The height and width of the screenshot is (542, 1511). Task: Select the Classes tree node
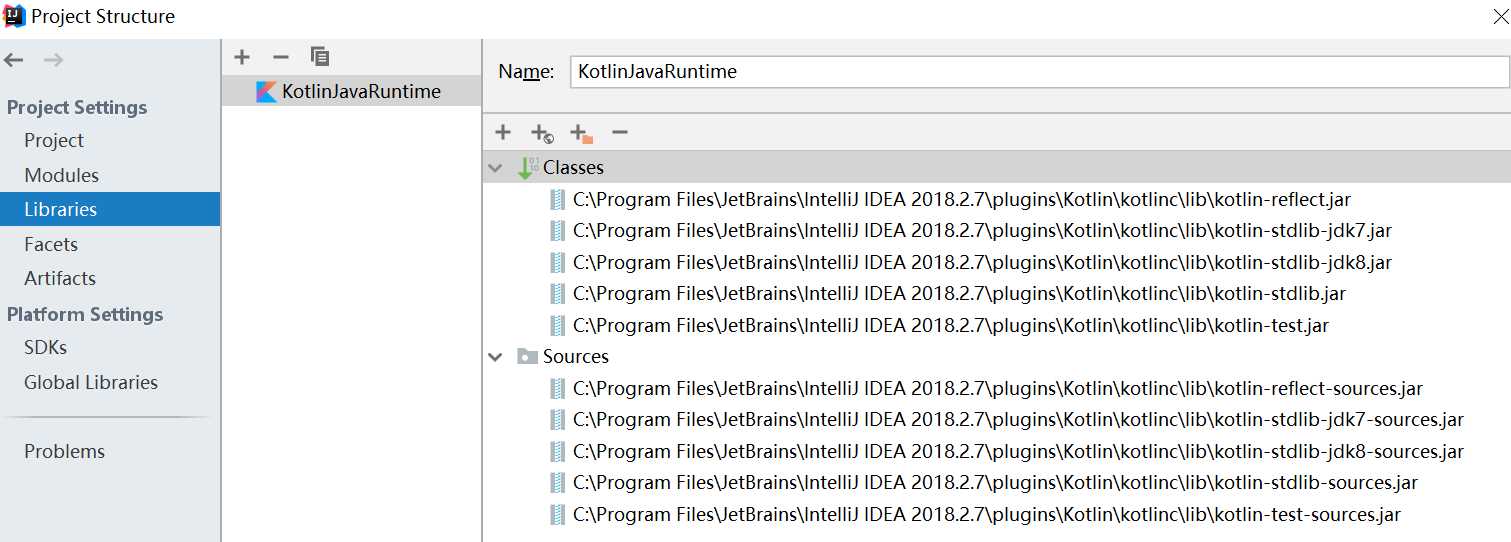click(x=573, y=168)
